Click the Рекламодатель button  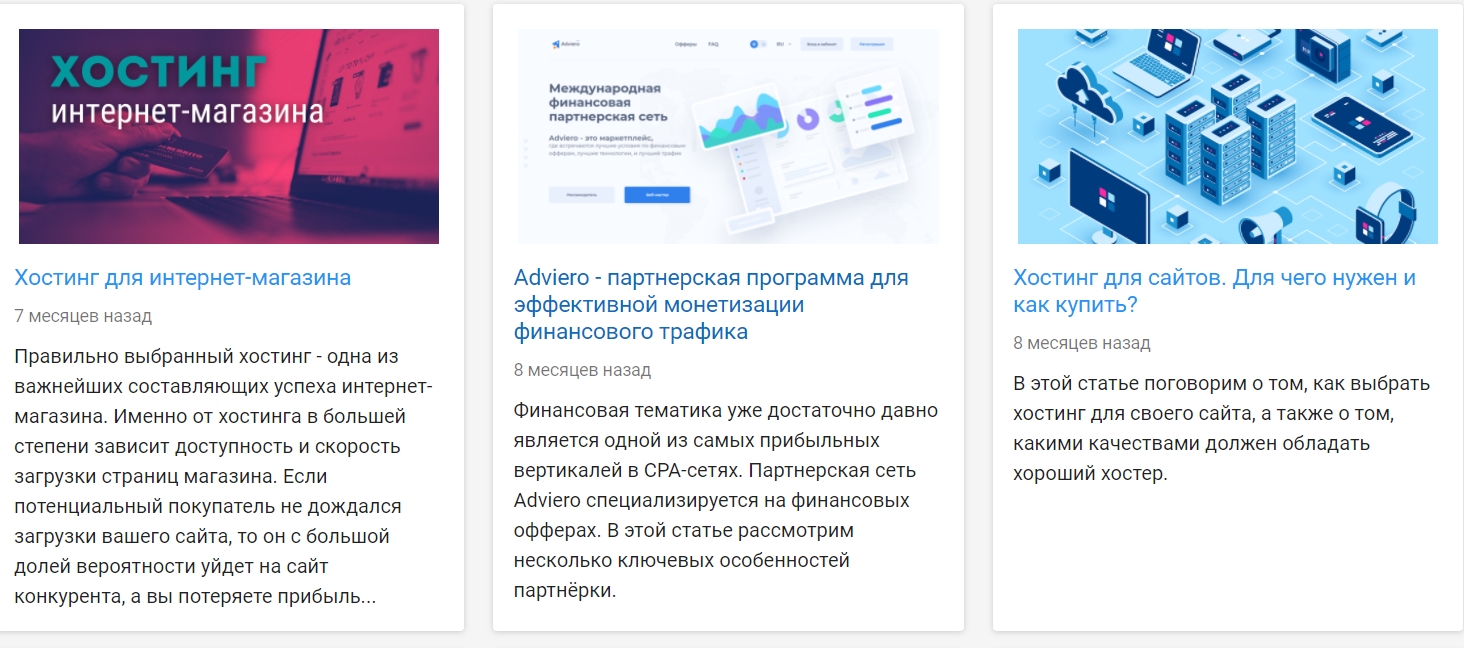(x=582, y=195)
